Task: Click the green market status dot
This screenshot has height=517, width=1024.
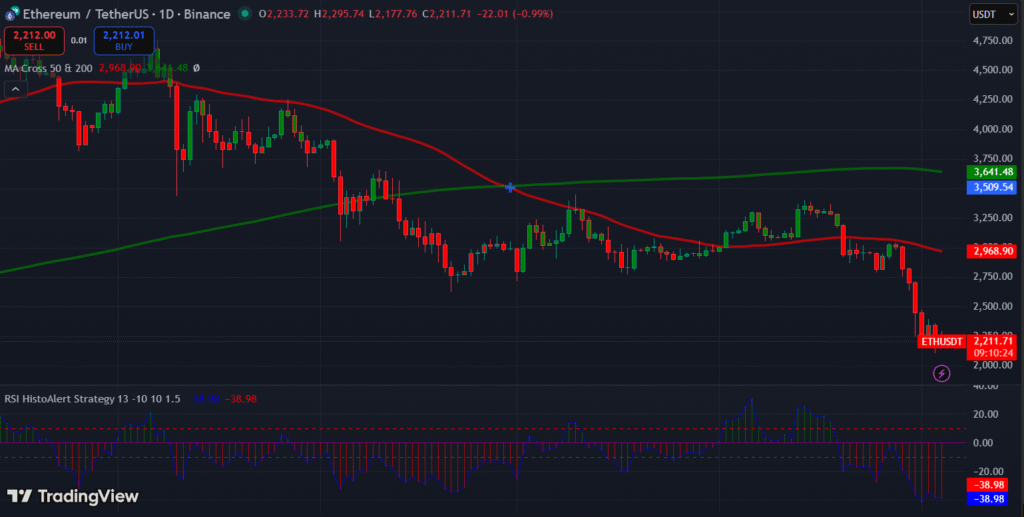Action: point(244,15)
